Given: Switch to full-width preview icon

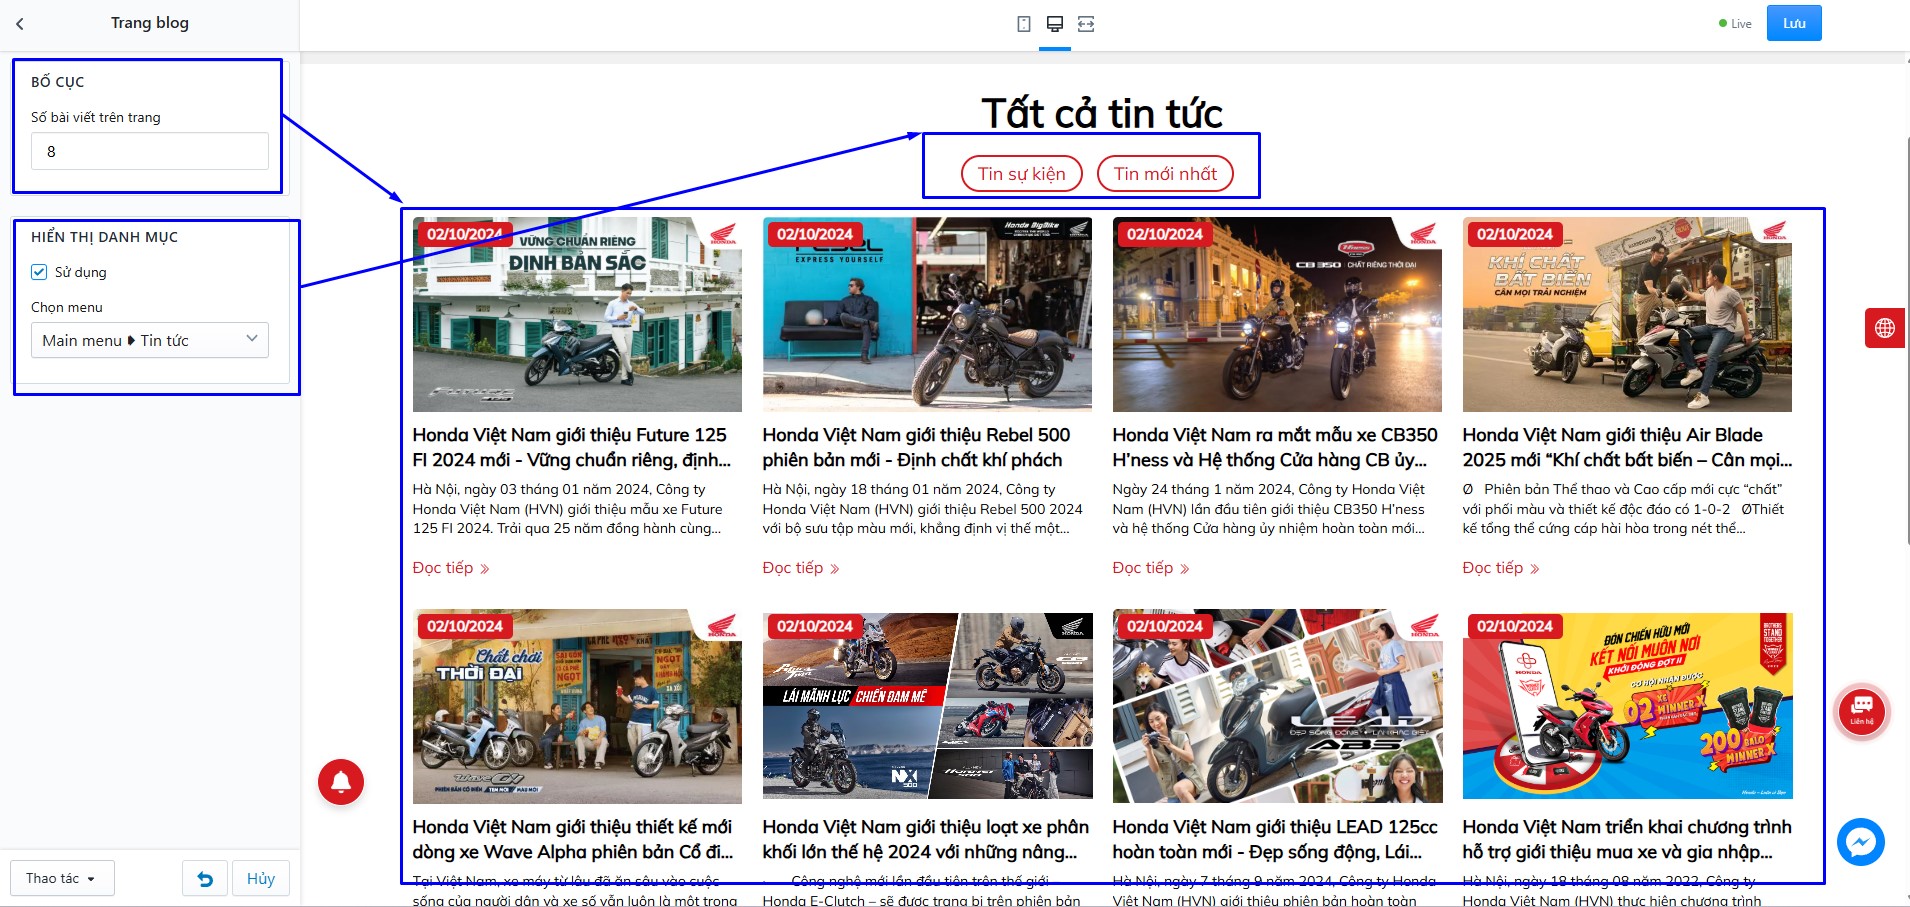Looking at the screenshot, I should pyautogui.click(x=1086, y=24).
